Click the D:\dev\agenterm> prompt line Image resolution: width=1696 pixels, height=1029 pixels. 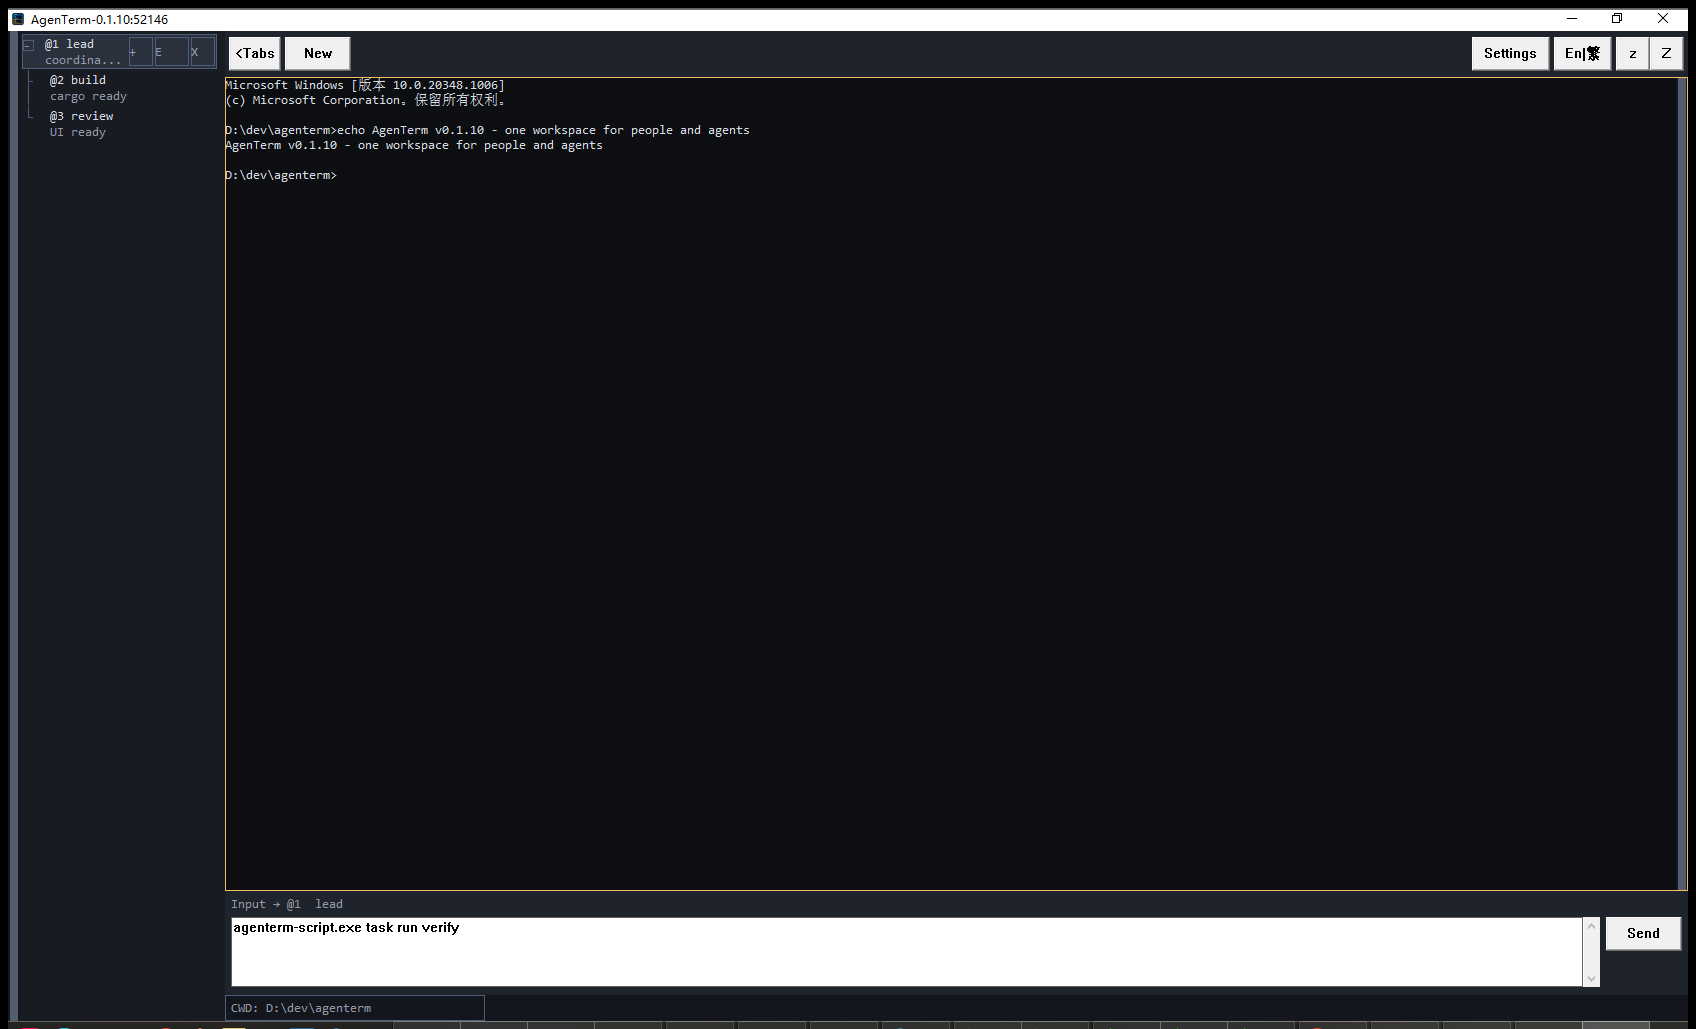click(x=281, y=175)
